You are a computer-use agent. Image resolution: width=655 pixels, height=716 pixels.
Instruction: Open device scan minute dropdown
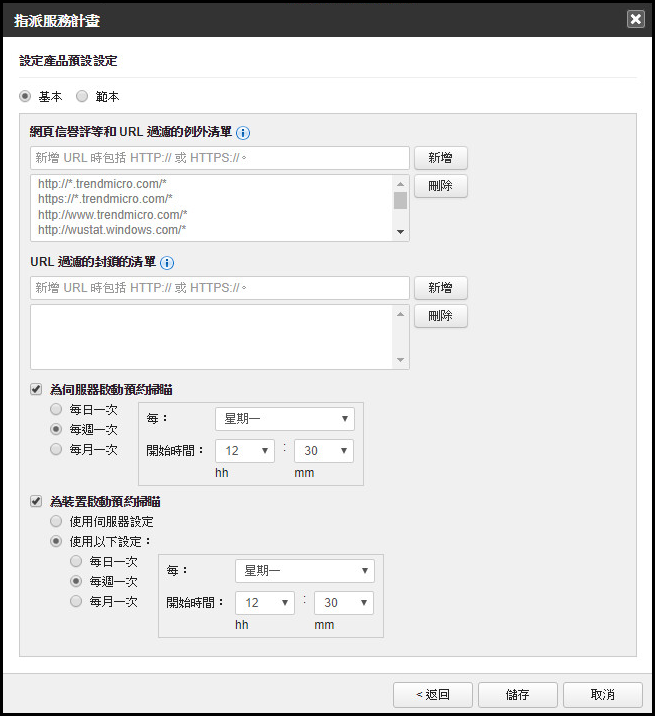click(x=343, y=603)
